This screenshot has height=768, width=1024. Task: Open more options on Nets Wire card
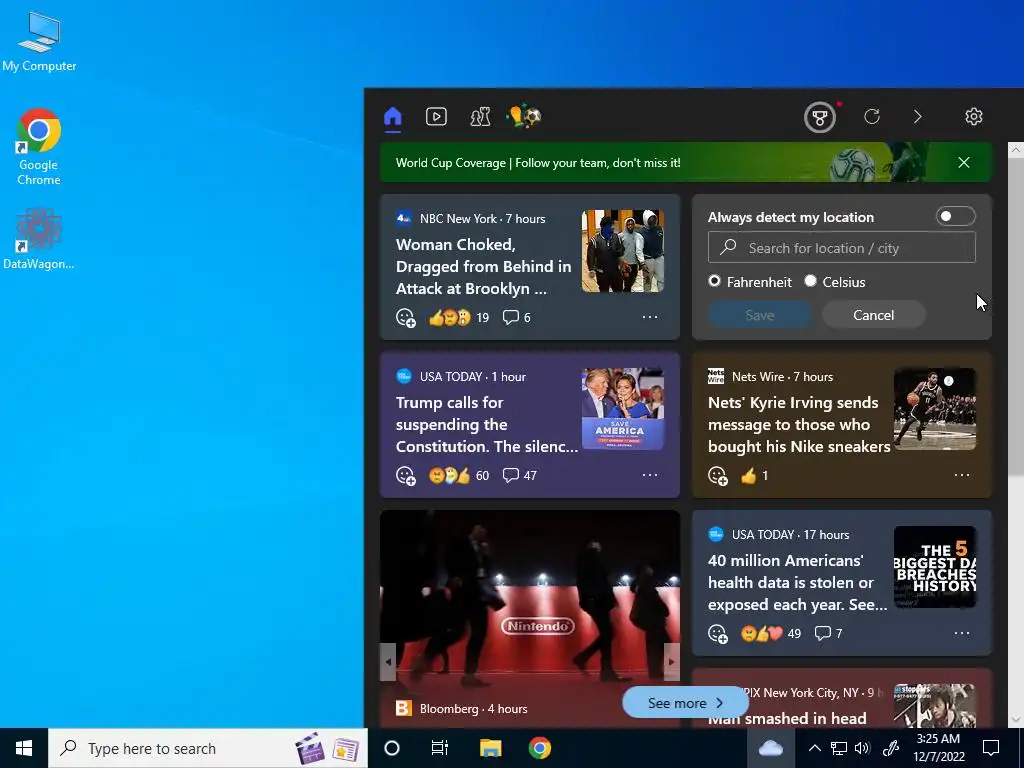(x=962, y=475)
